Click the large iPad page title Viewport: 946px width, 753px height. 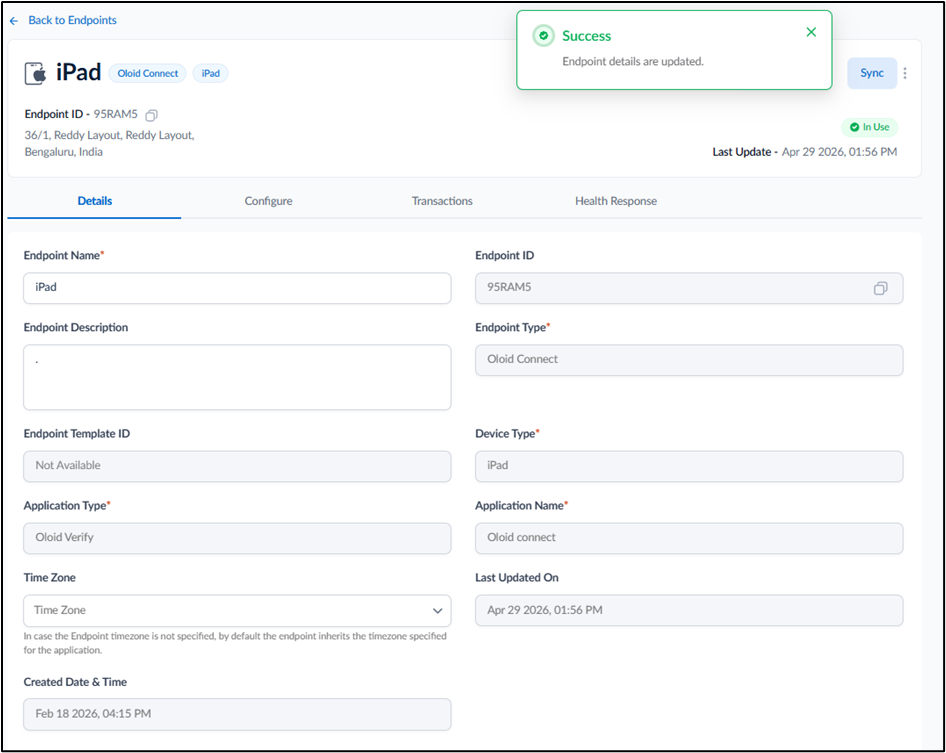78,72
